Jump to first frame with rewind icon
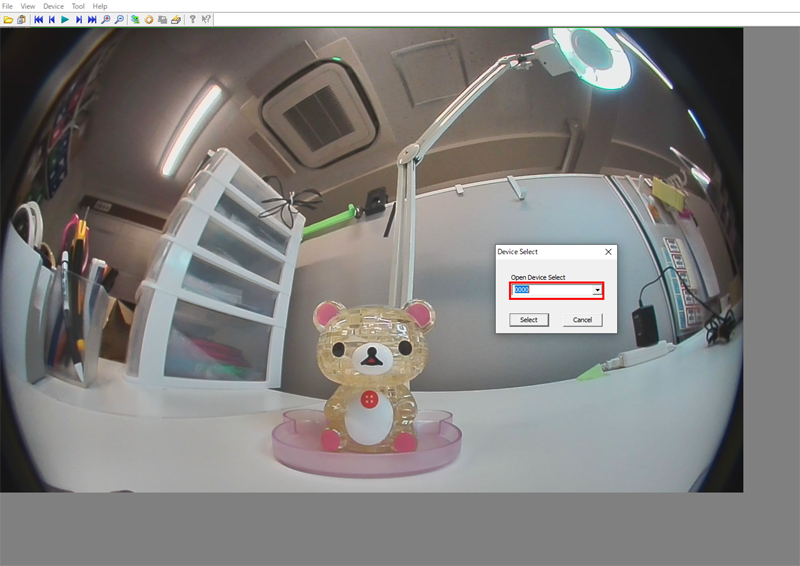The height and width of the screenshot is (566, 800). coord(39,19)
